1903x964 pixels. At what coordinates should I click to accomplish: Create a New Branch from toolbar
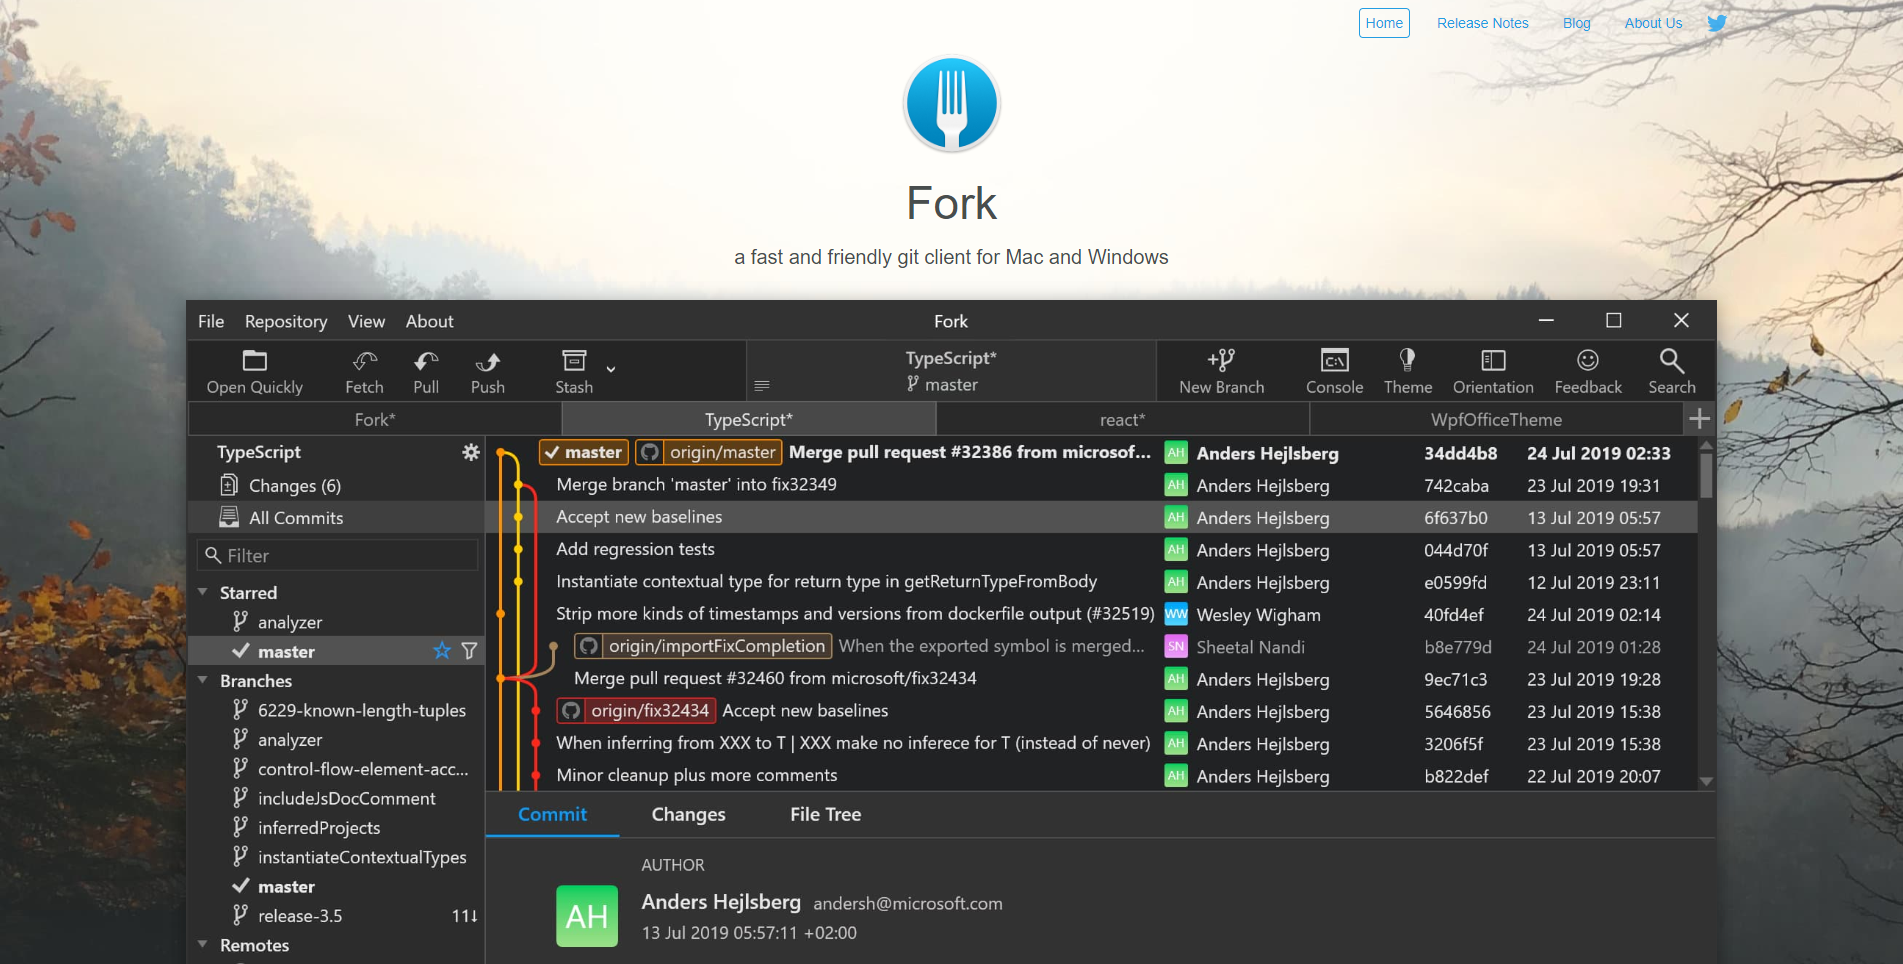pos(1221,372)
